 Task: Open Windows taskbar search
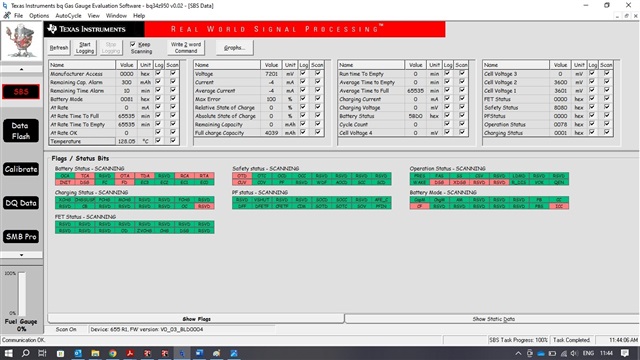tap(25, 353)
